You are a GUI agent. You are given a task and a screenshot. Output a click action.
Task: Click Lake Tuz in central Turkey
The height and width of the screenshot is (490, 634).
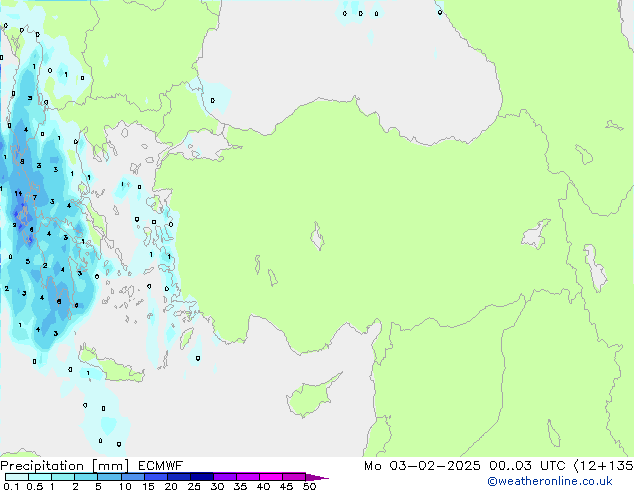tap(319, 239)
